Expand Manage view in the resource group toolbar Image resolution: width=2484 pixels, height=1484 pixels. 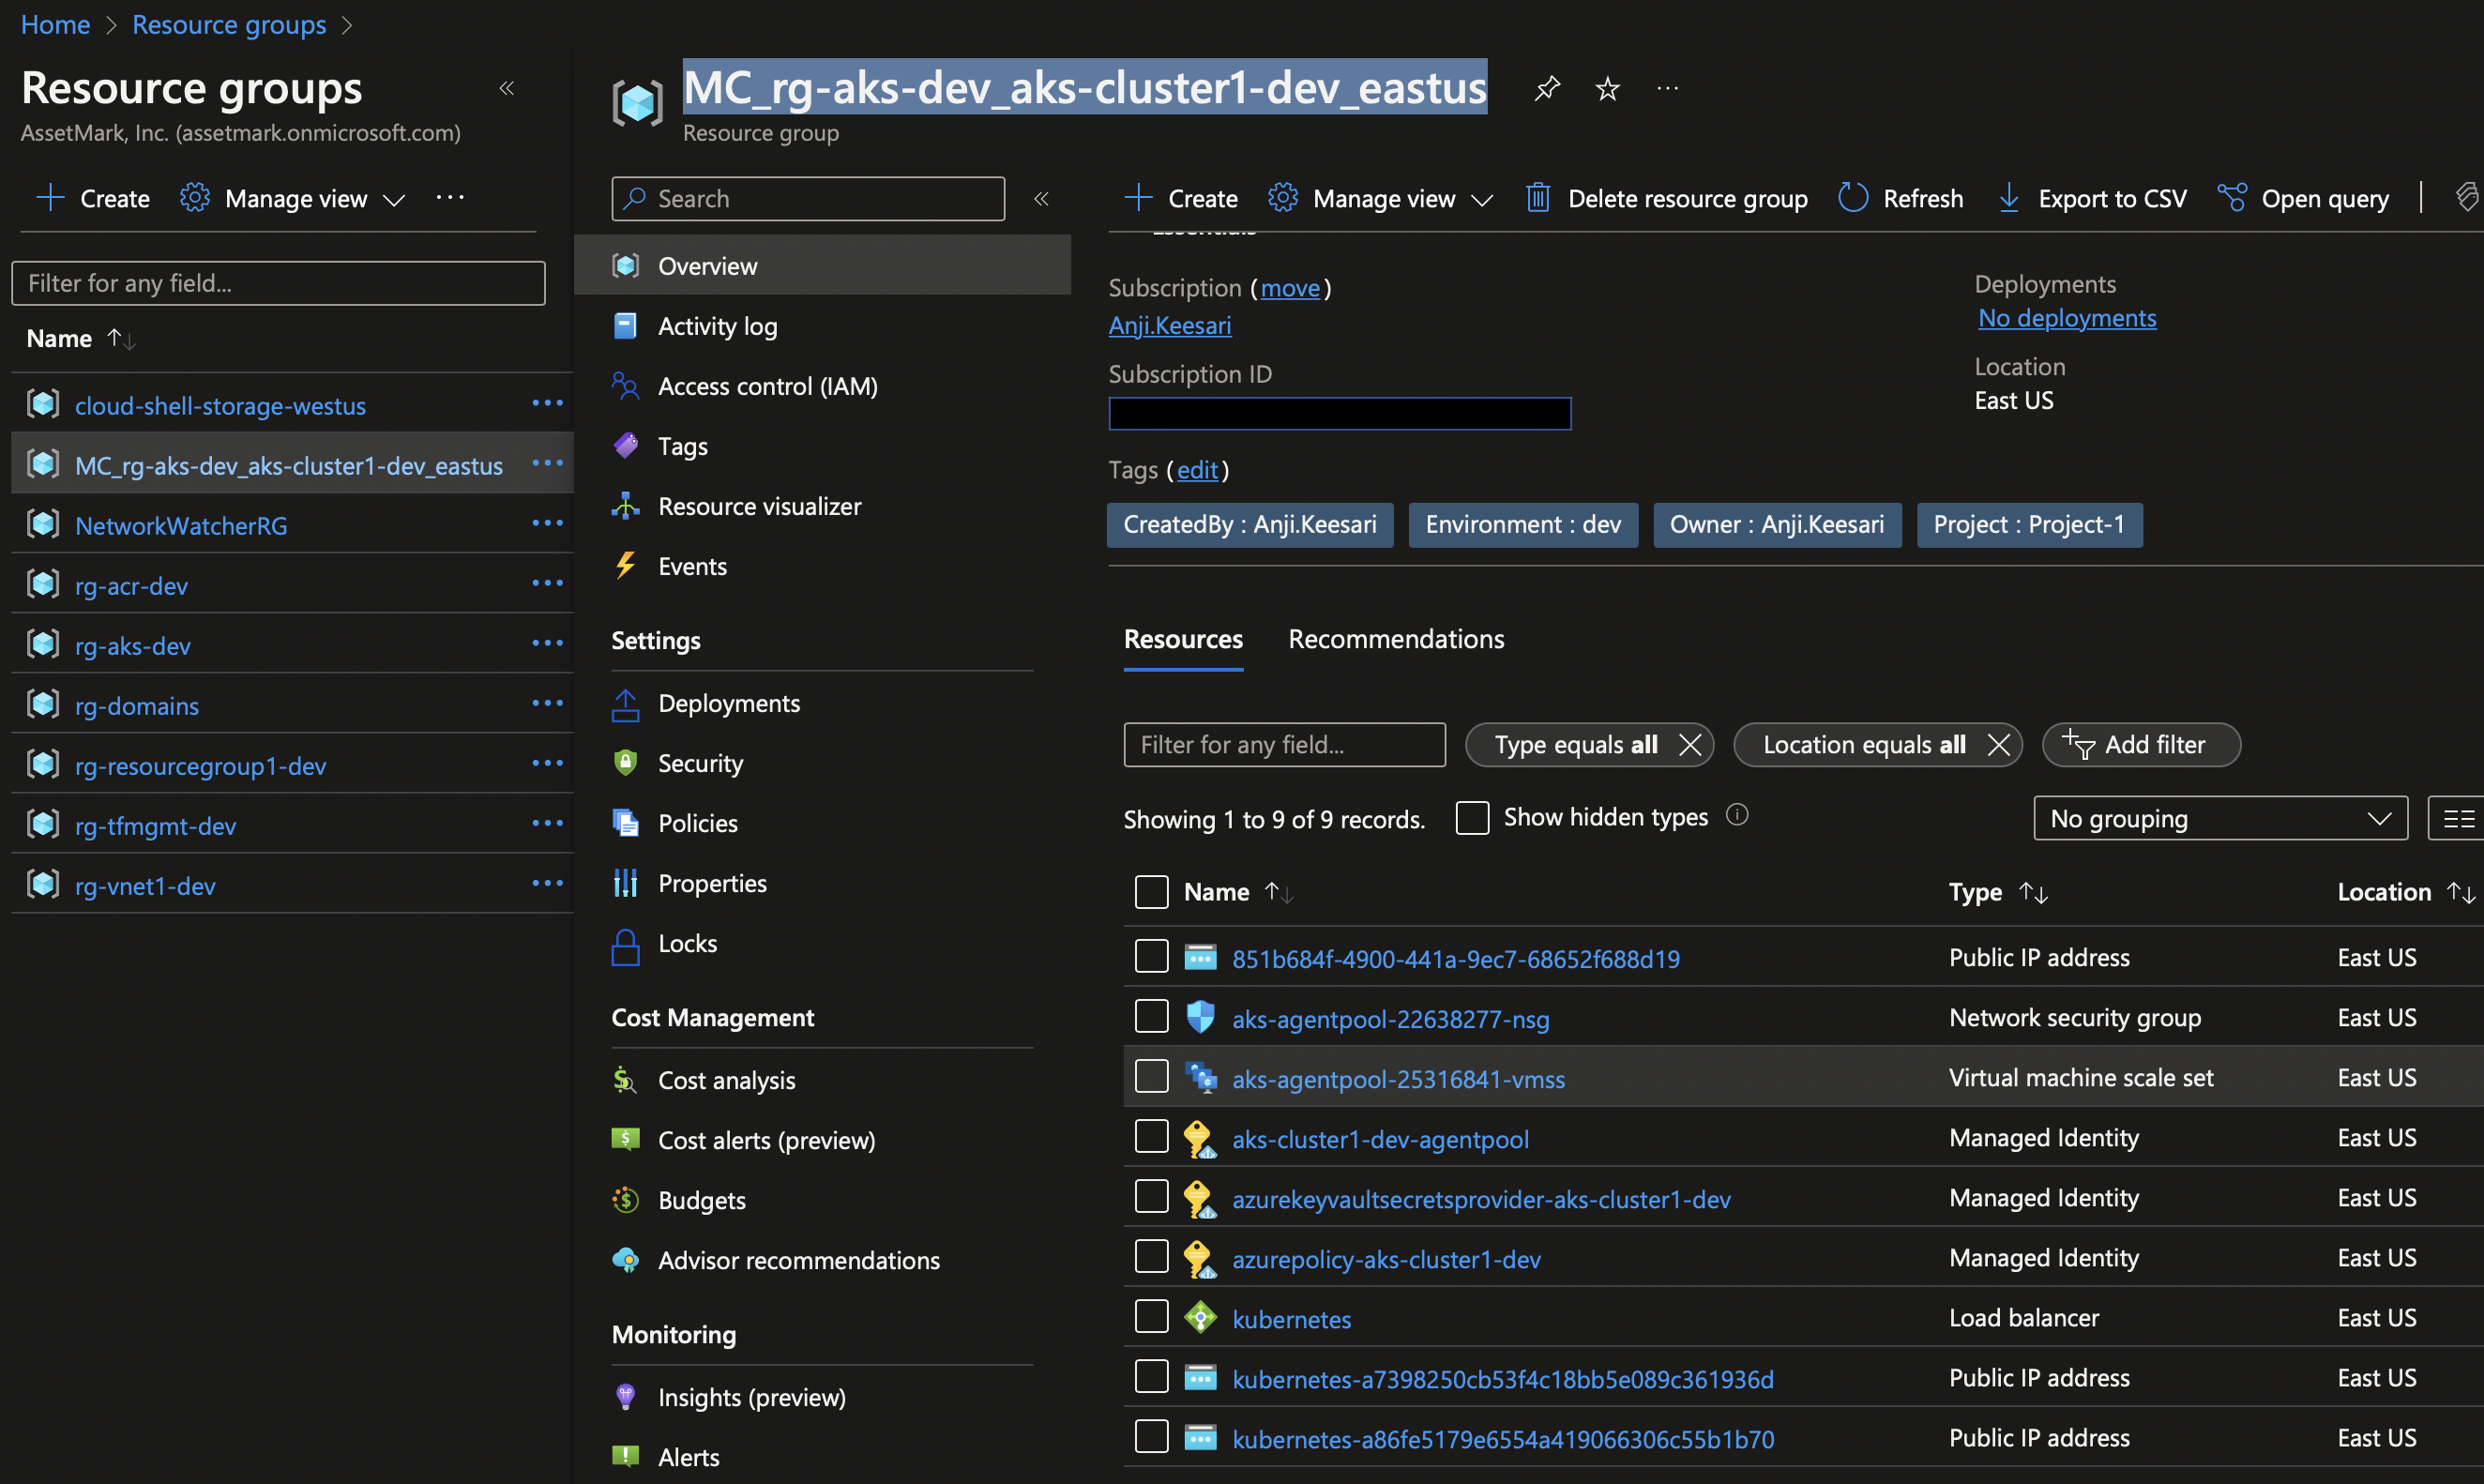(x=1380, y=198)
